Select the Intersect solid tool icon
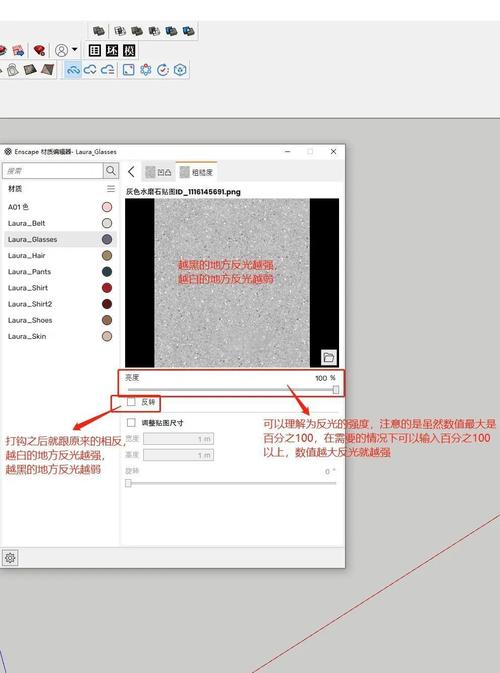Image resolution: width=500 pixels, height=673 pixels. pyautogui.click(x=120, y=31)
